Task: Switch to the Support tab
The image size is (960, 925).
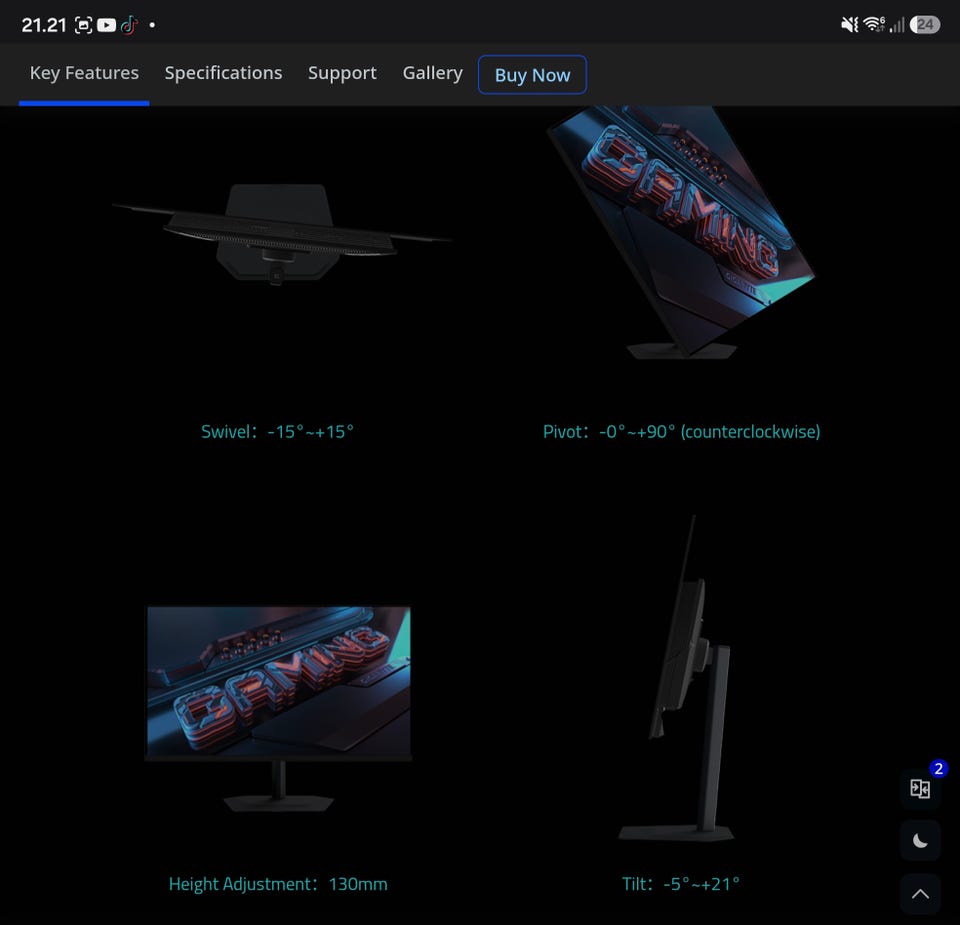Action: (342, 73)
